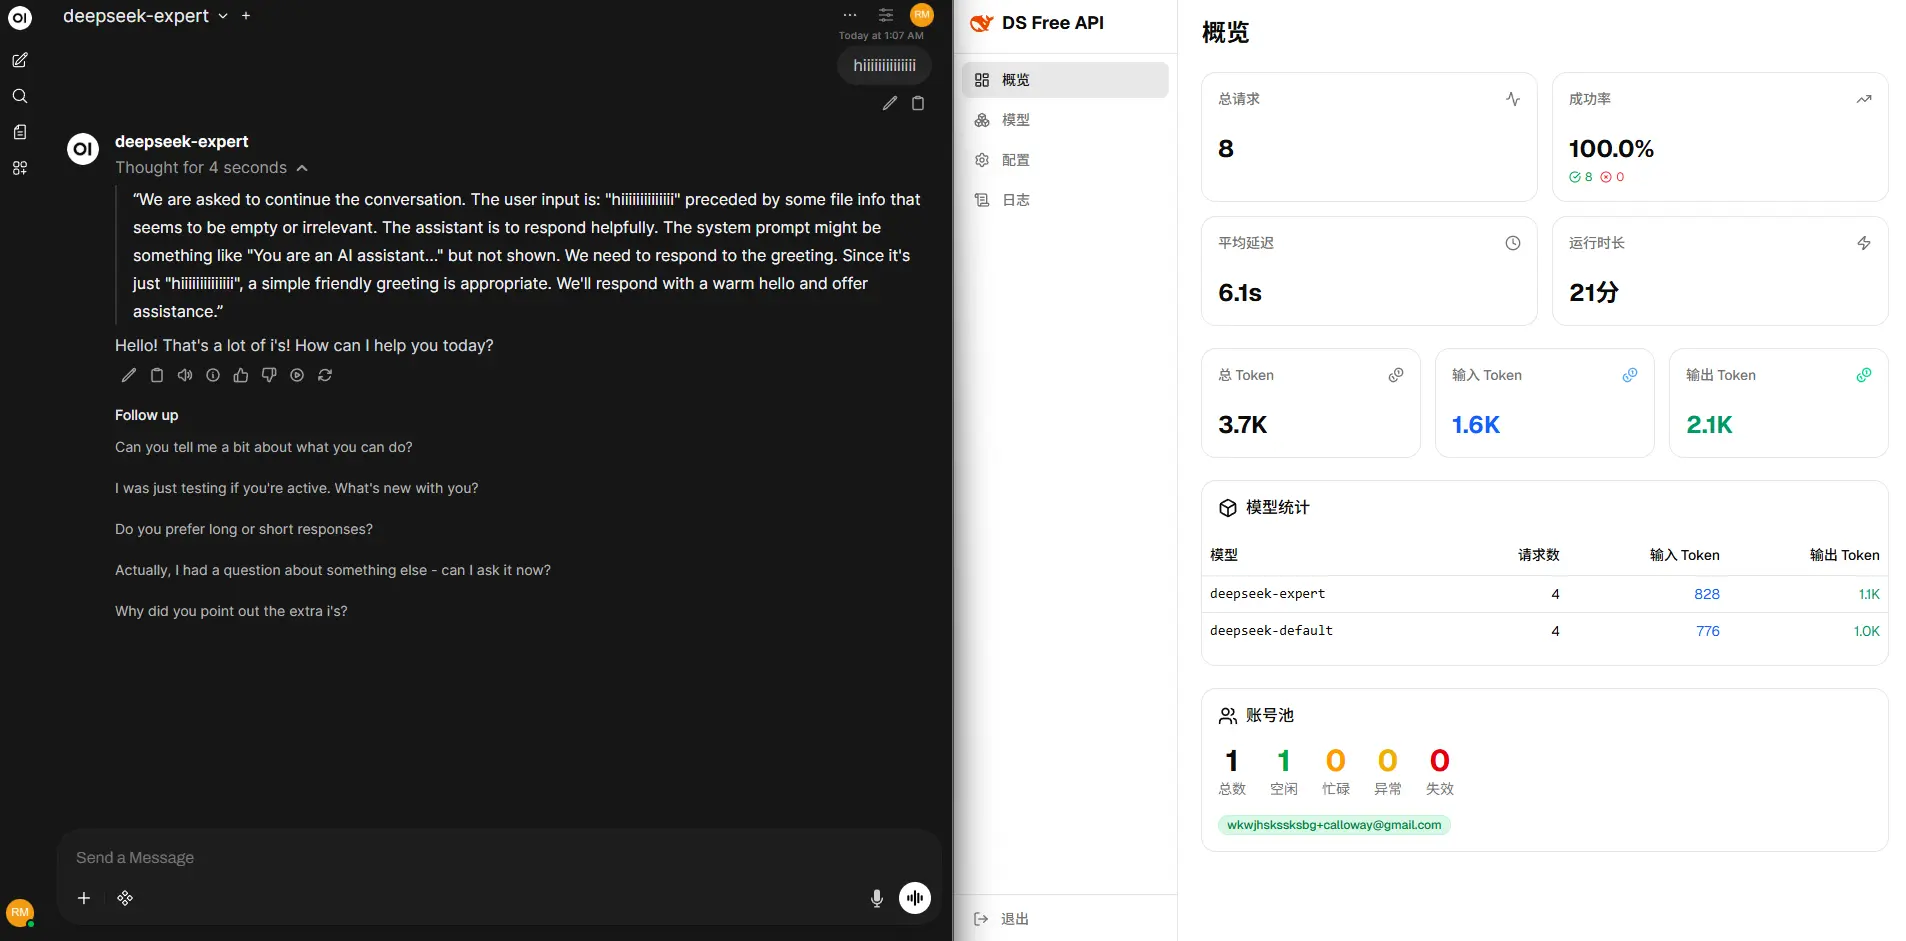Image resolution: width=1906 pixels, height=941 pixels.
Task: Click the DS Free API logo
Action: pyautogui.click(x=982, y=23)
